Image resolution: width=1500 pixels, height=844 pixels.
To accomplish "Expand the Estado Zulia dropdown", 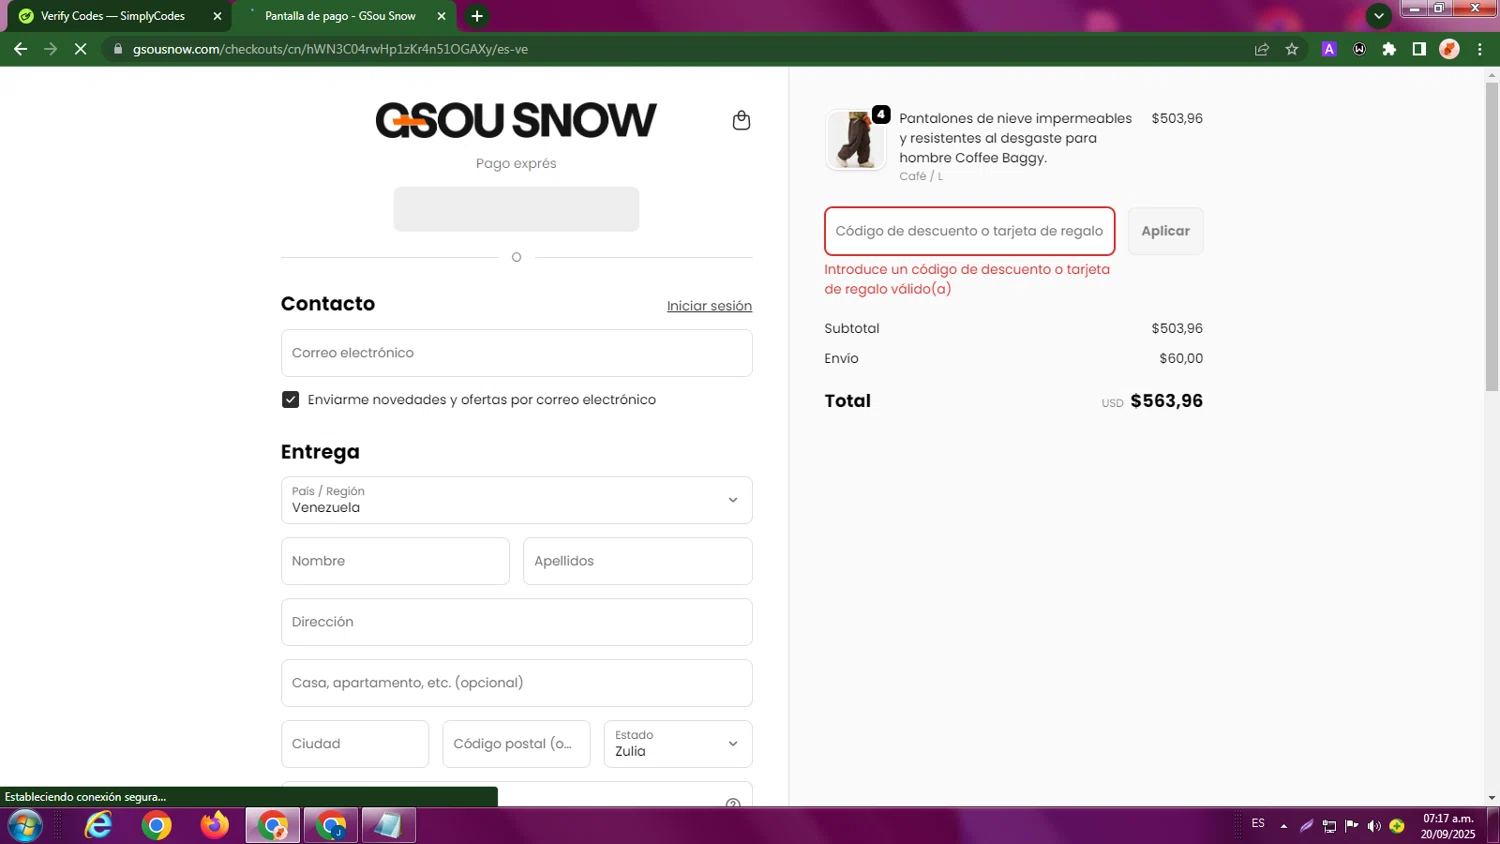I will coord(677,744).
